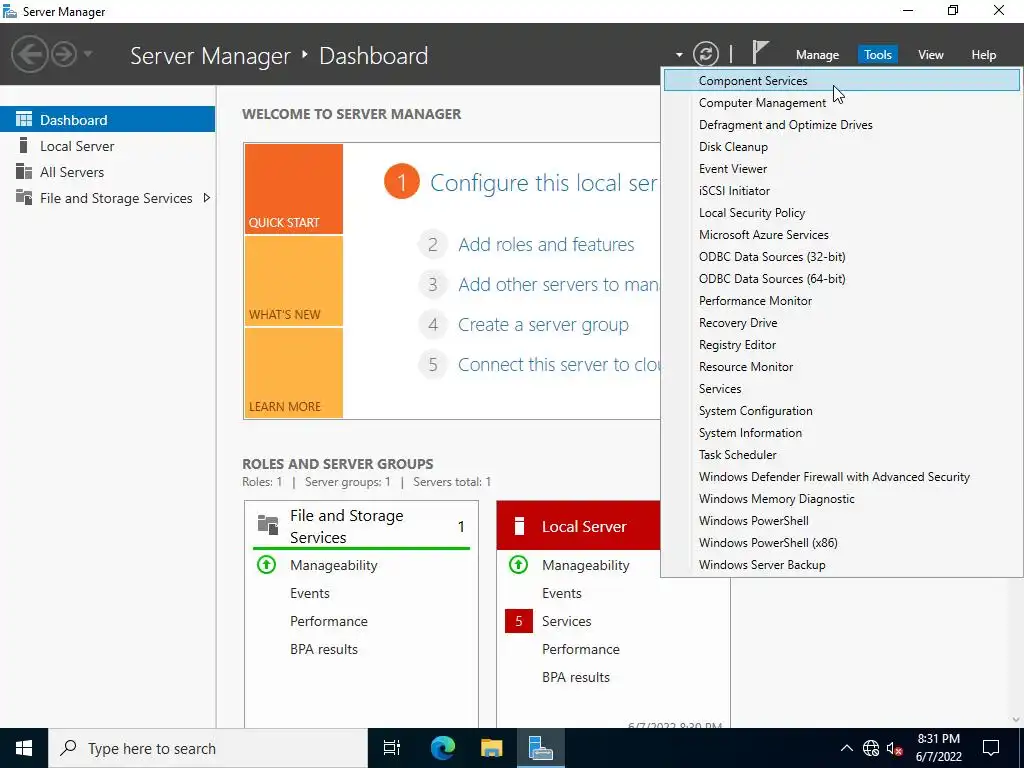Image resolution: width=1024 pixels, height=768 pixels.
Task: Open the View menu
Action: click(x=930, y=55)
